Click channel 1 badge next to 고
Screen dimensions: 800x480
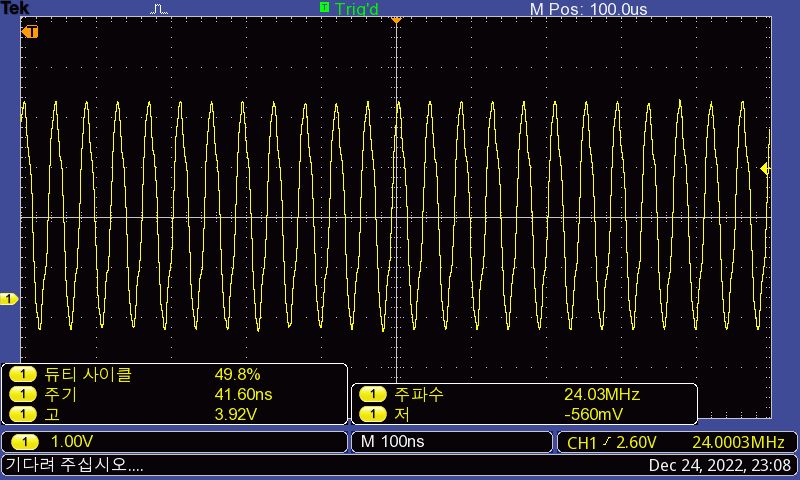pyautogui.click(x=23, y=414)
